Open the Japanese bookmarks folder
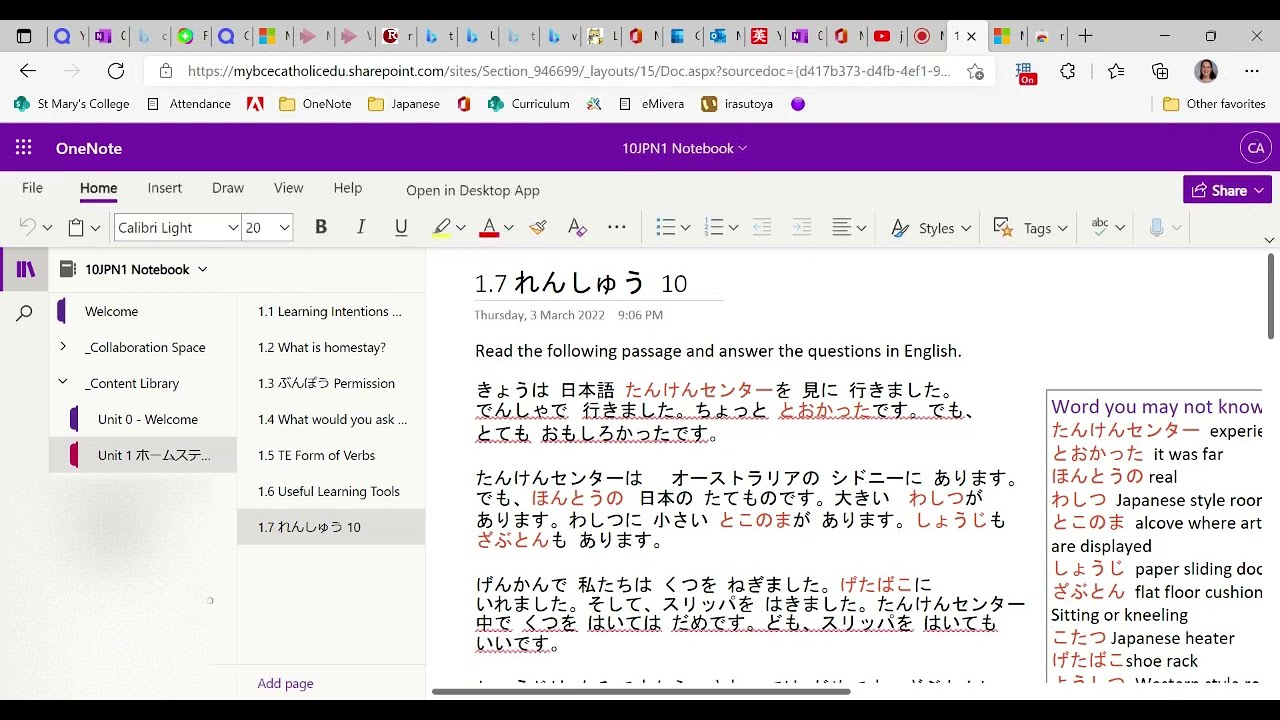This screenshot has width=1280, height=720. point(404,104)
